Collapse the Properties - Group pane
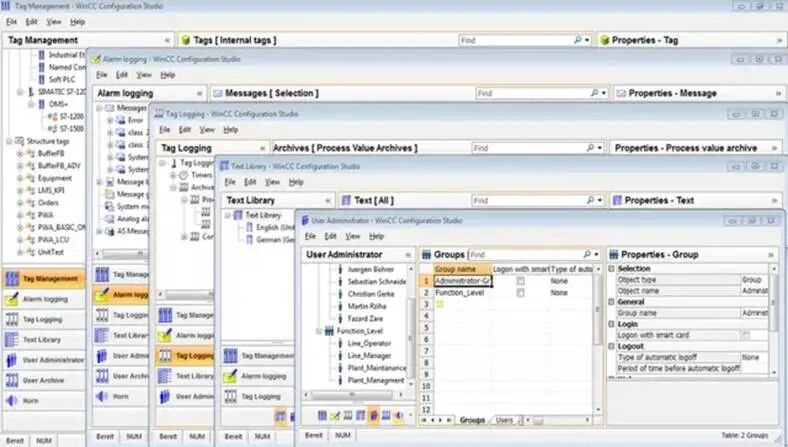This screenshot has height=447, width=788. 771,254
